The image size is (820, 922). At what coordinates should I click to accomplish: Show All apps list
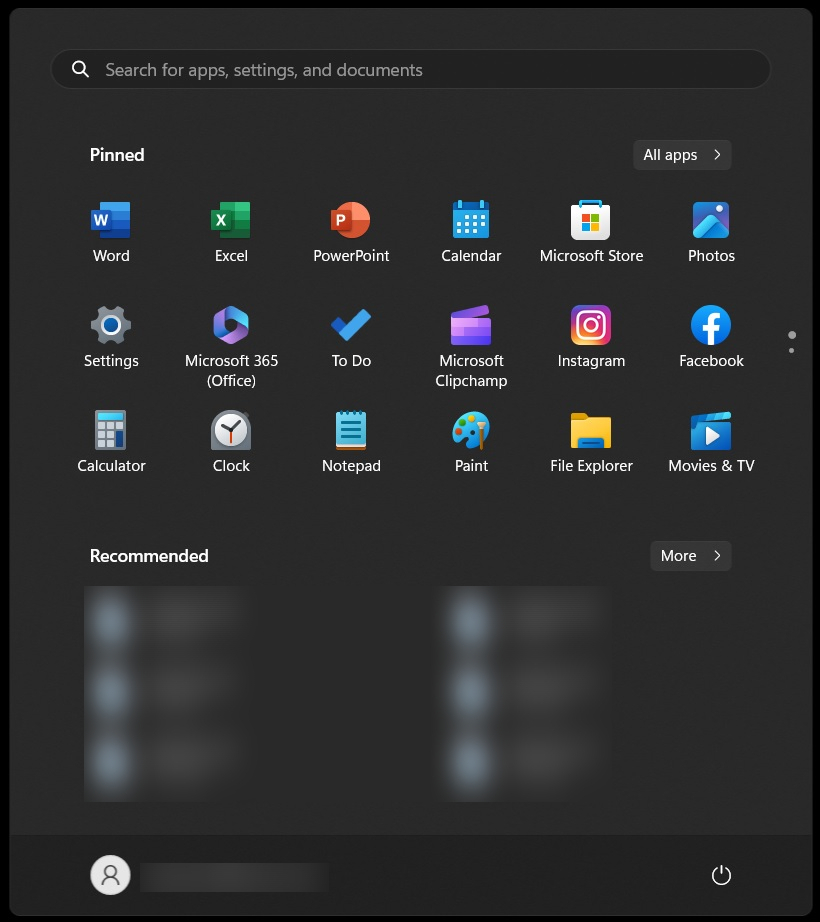point(682,155)
